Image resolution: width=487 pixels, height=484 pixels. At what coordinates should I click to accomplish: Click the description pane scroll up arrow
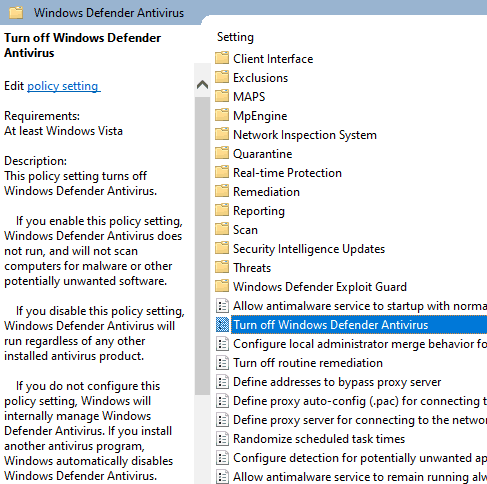(202, 85)
